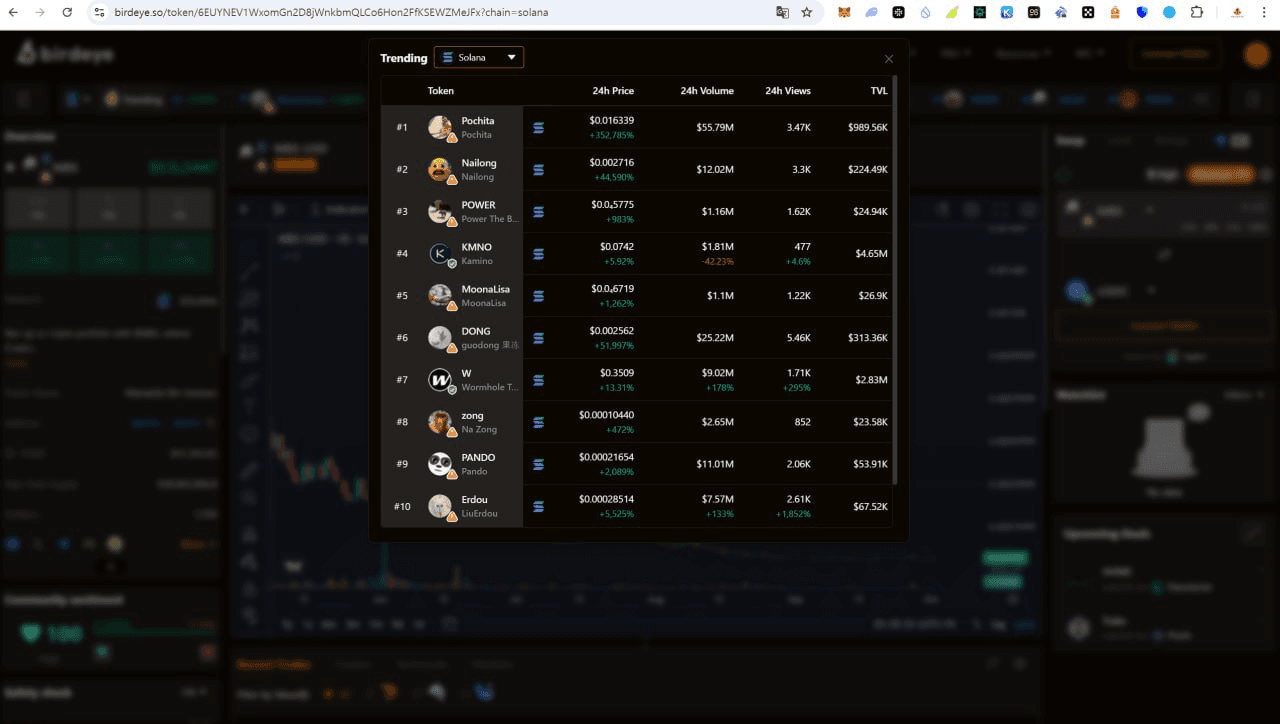Open the Pochita token name link

pos(478,121)
